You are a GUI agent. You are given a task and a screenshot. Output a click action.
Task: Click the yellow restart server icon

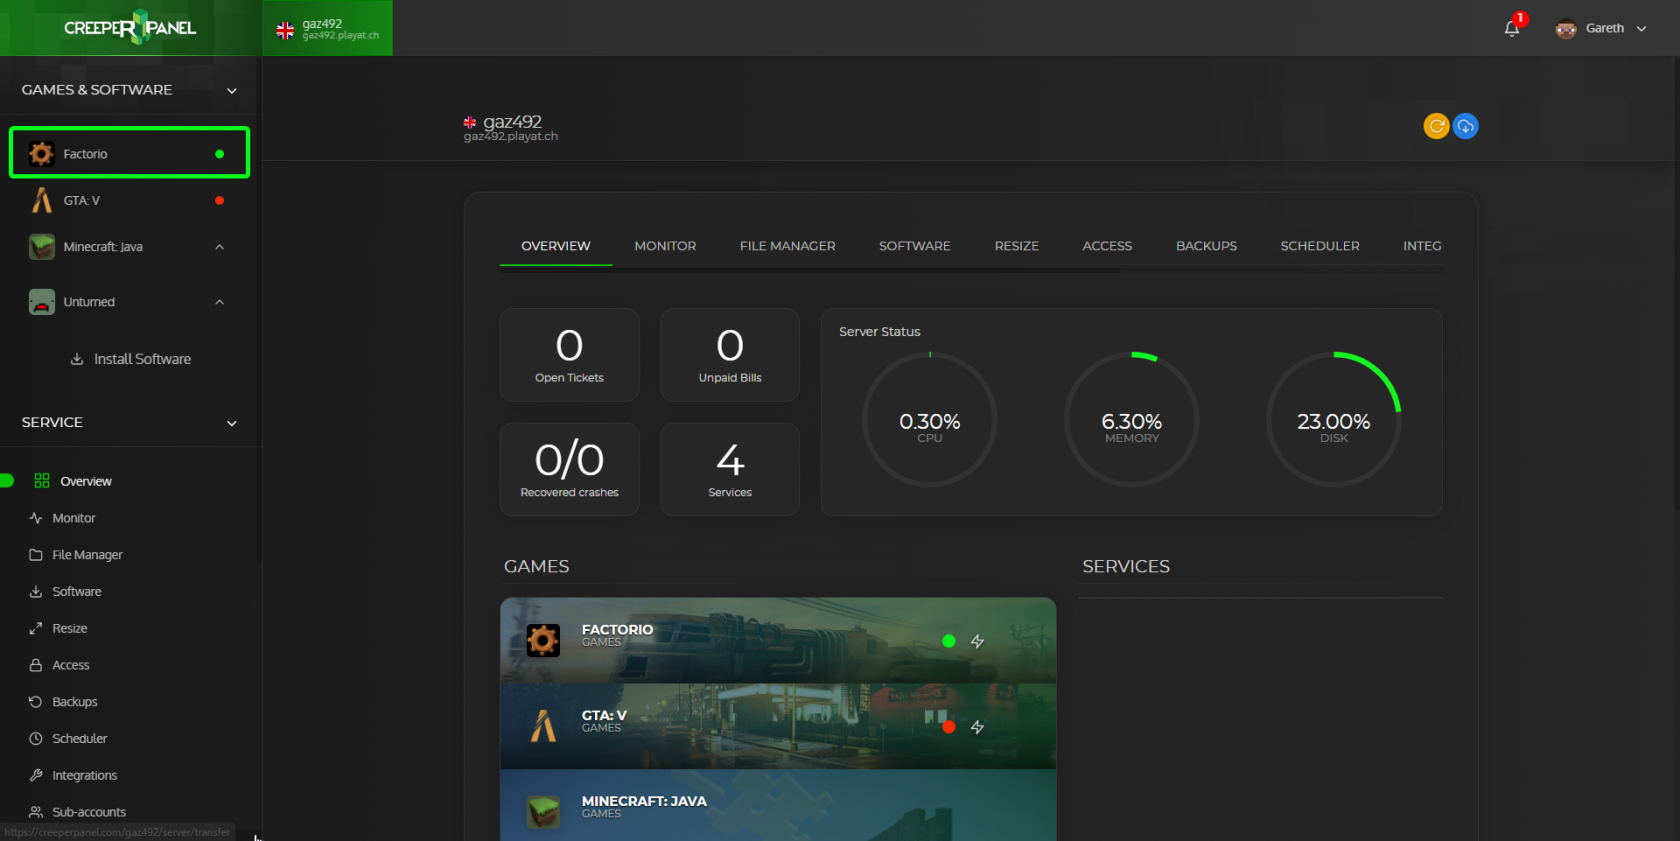point(1437,126)
